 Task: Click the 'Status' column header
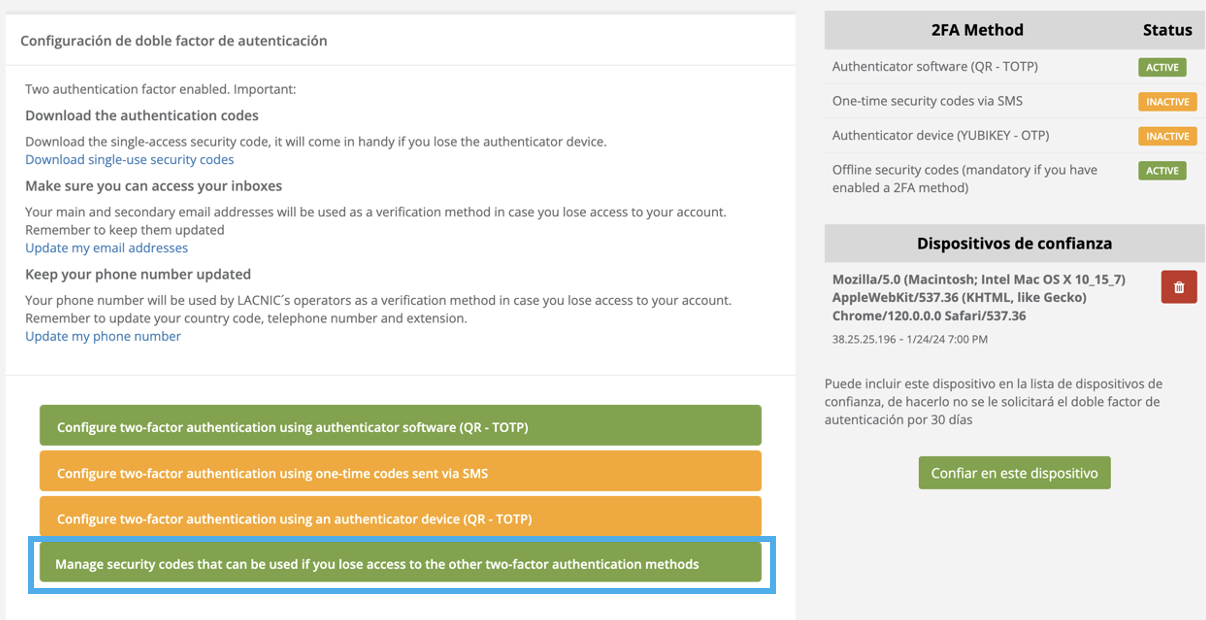pos(1167,30)
